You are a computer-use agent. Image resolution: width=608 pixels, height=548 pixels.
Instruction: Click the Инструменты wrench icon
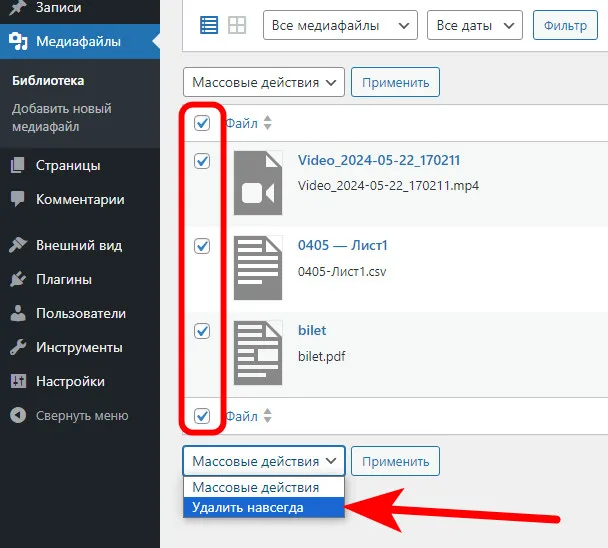click(x=18, y=347)
